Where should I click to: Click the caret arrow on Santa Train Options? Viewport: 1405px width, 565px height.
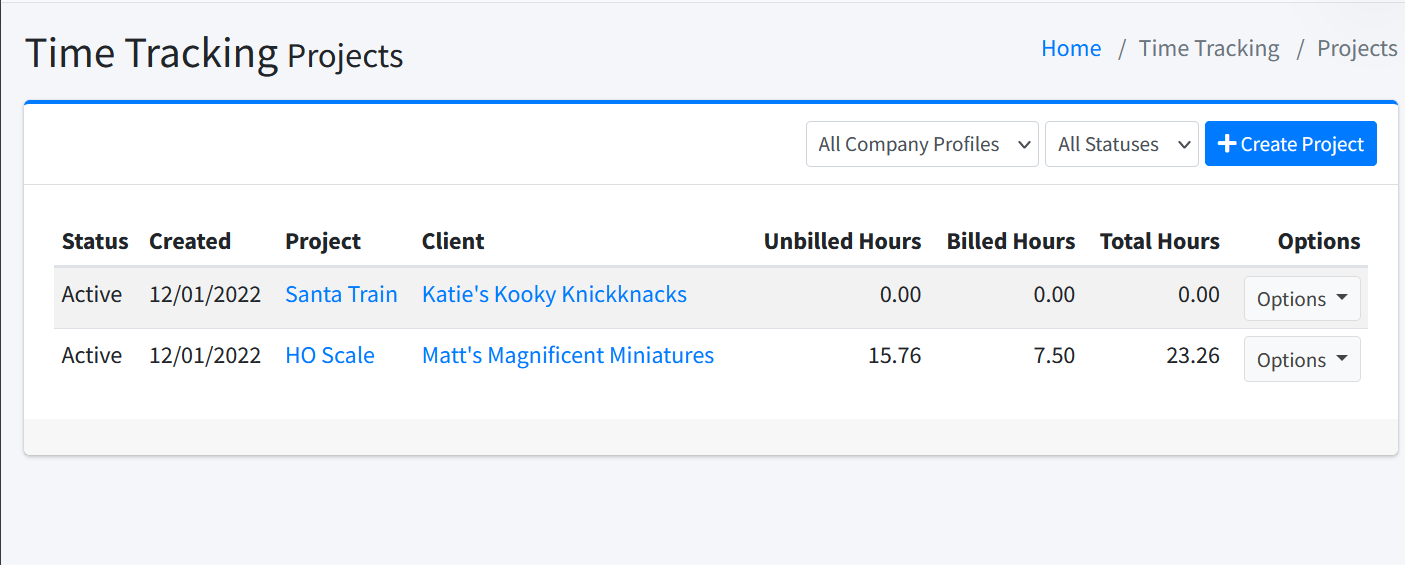coord(1341,298)
